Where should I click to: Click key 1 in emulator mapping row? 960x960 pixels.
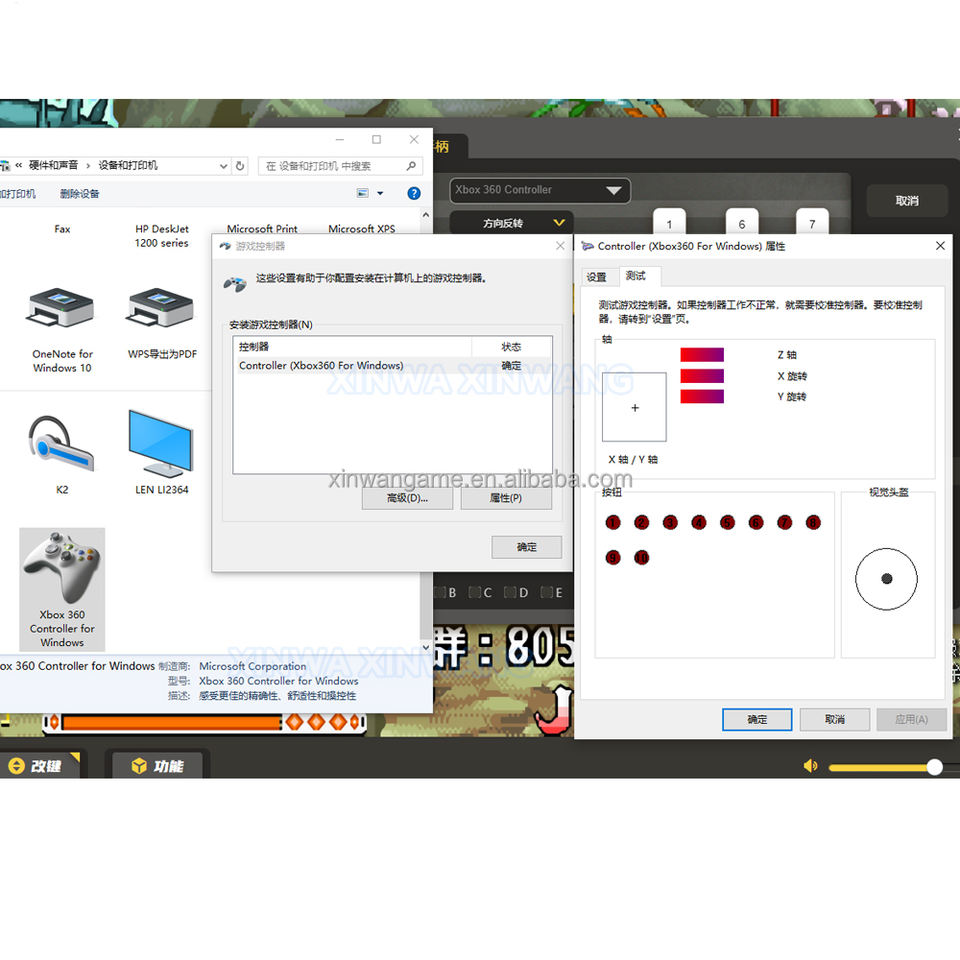coord(669,222)
